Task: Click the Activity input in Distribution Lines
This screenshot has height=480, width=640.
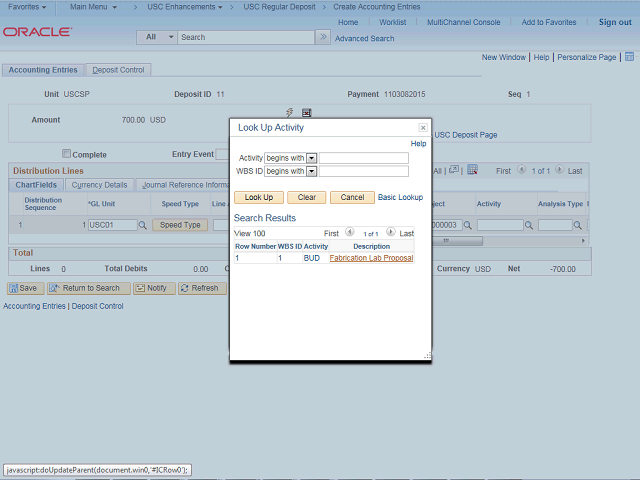Action: (x=500, y=225)
